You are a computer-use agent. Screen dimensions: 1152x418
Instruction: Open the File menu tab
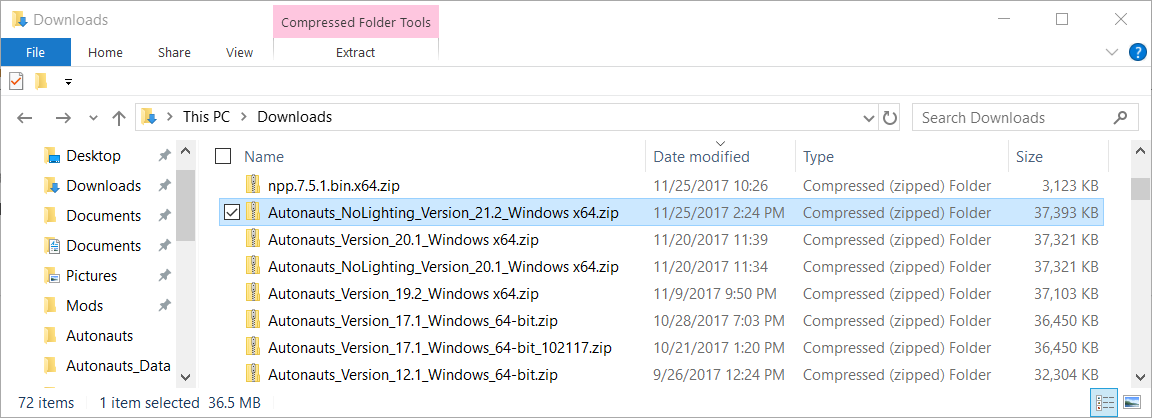(x=35, y=52)
